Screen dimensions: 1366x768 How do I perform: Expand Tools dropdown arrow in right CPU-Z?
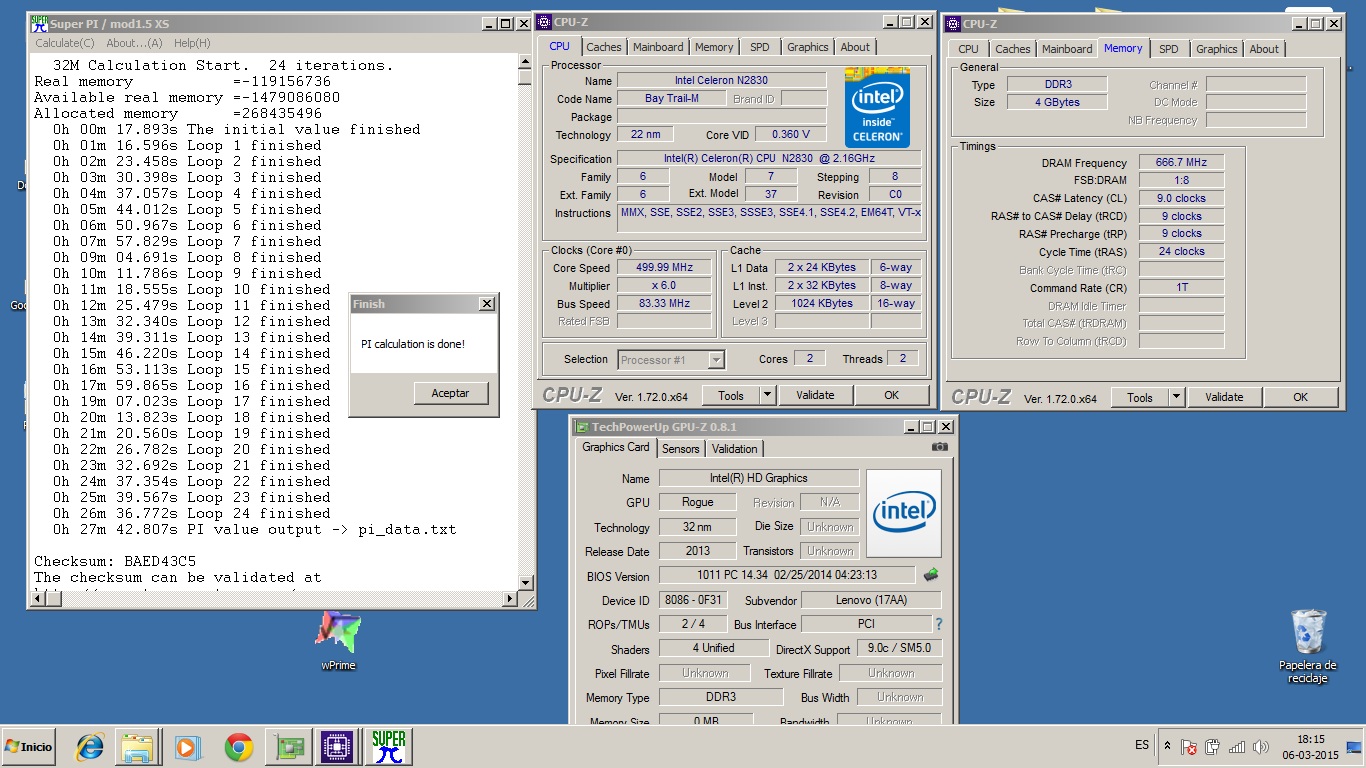tap(1176, 397)
